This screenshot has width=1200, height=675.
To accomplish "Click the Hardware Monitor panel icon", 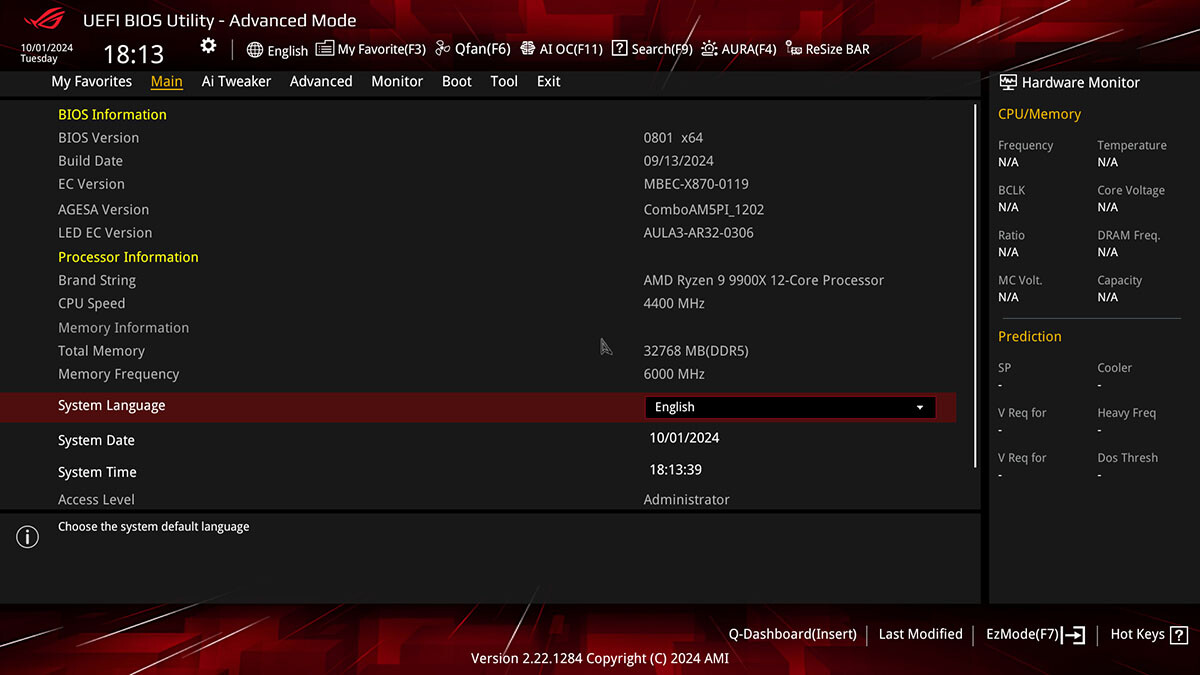I will pyautogui.click(x=1008, y=83).
